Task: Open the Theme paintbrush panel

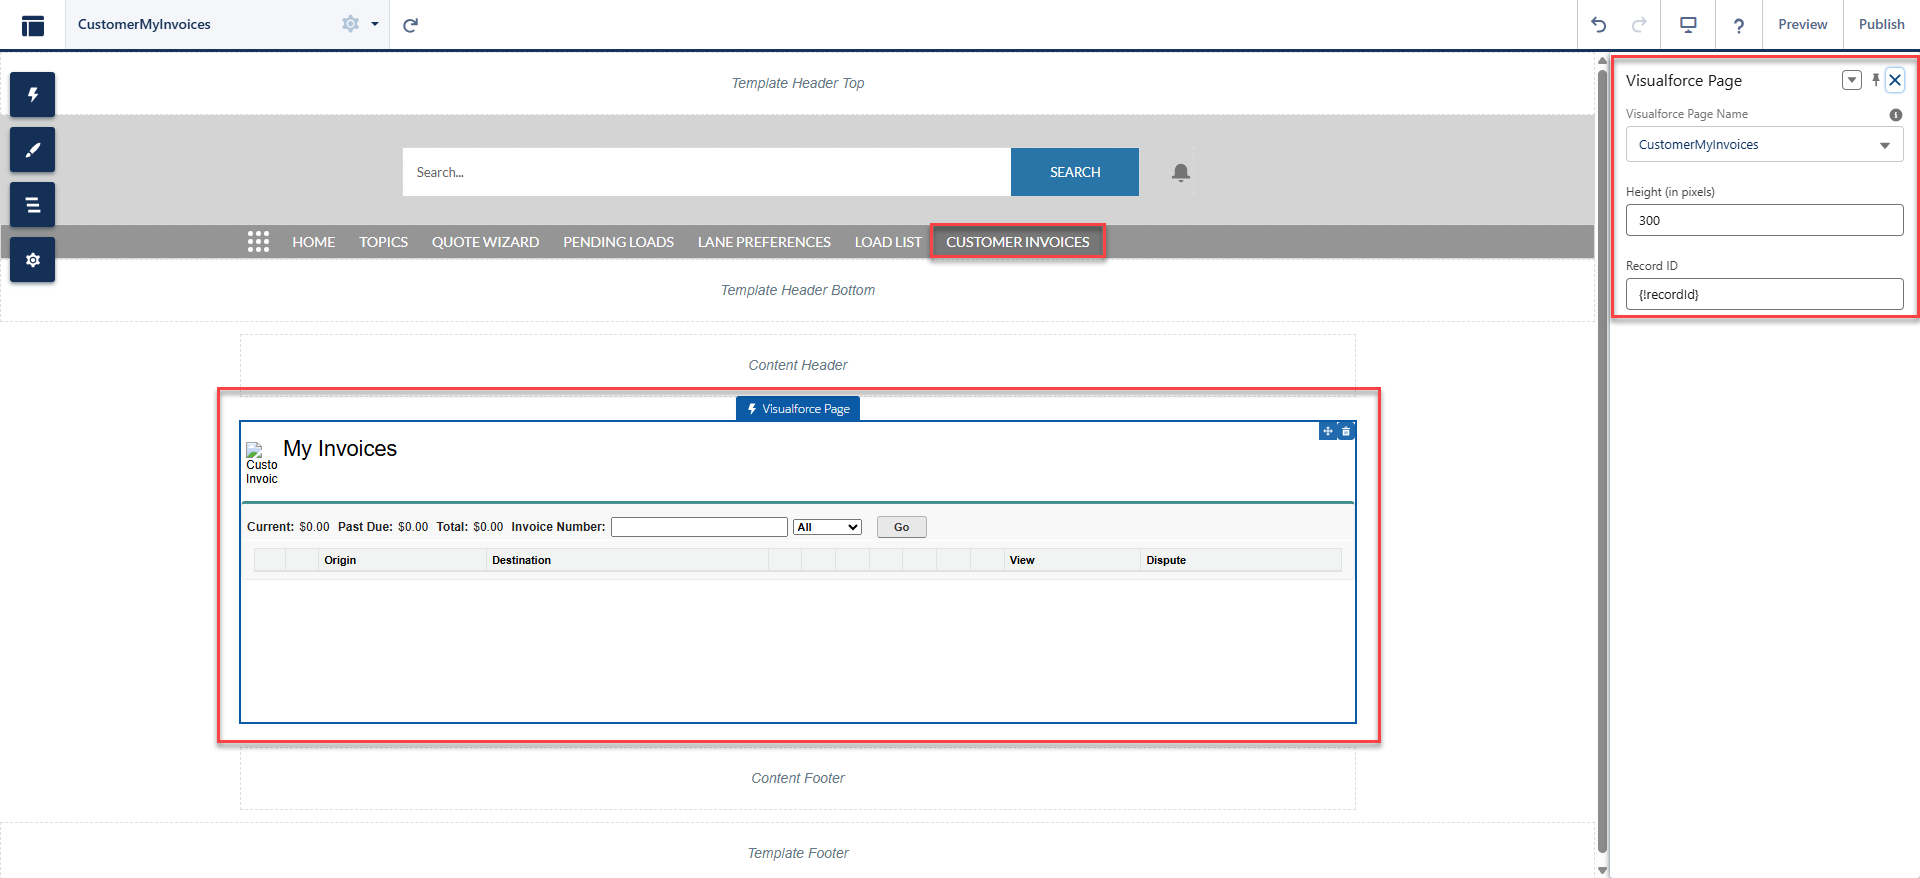Action: (x=33, y=150)
